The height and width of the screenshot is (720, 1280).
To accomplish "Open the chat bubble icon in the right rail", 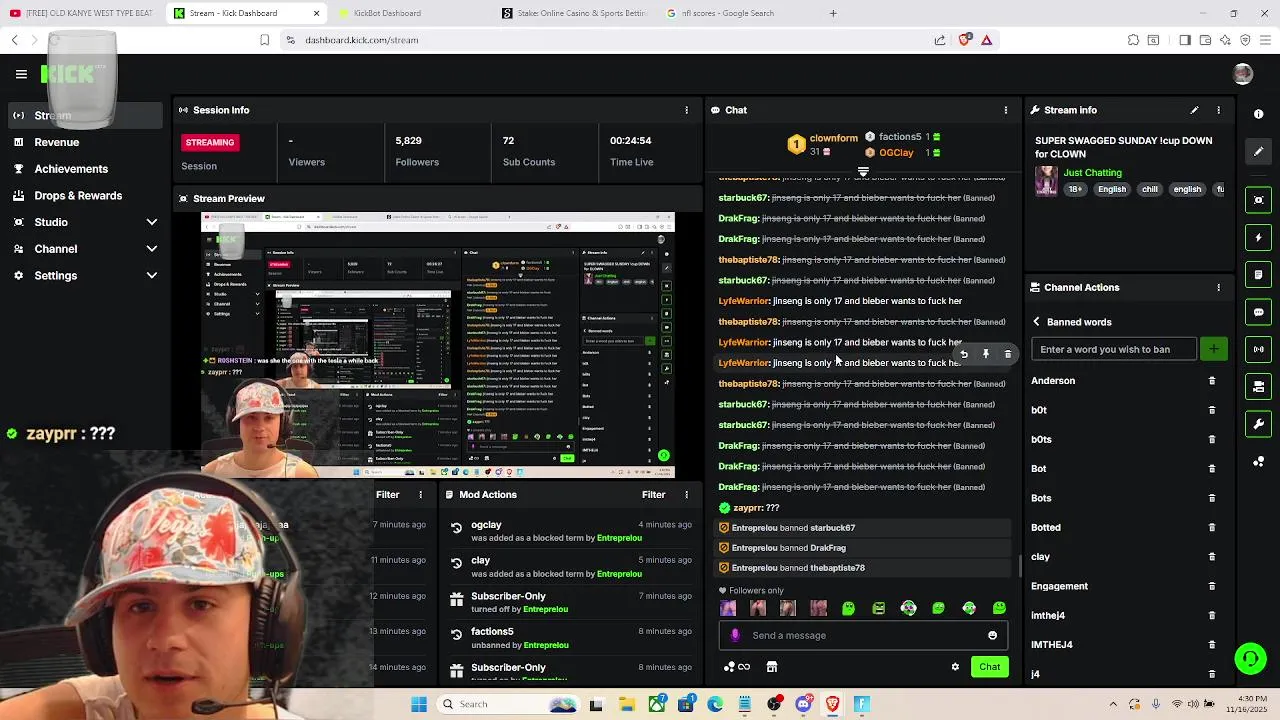I will (1259, 312).
